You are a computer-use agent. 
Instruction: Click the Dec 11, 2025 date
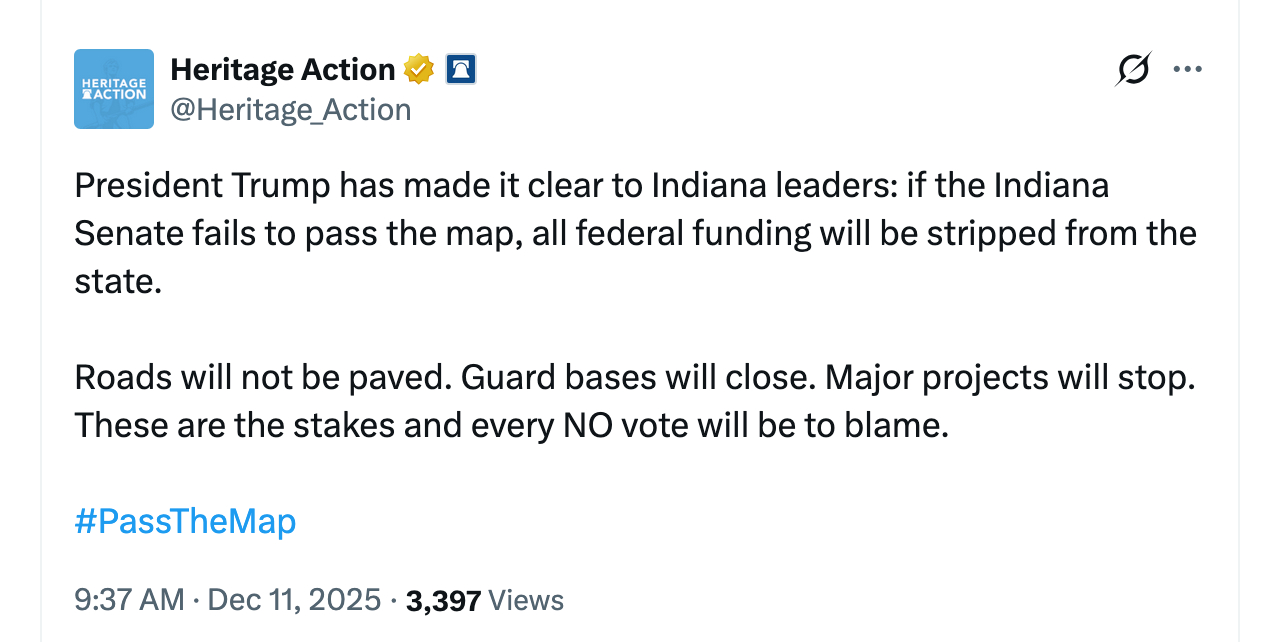click(293, 600)
